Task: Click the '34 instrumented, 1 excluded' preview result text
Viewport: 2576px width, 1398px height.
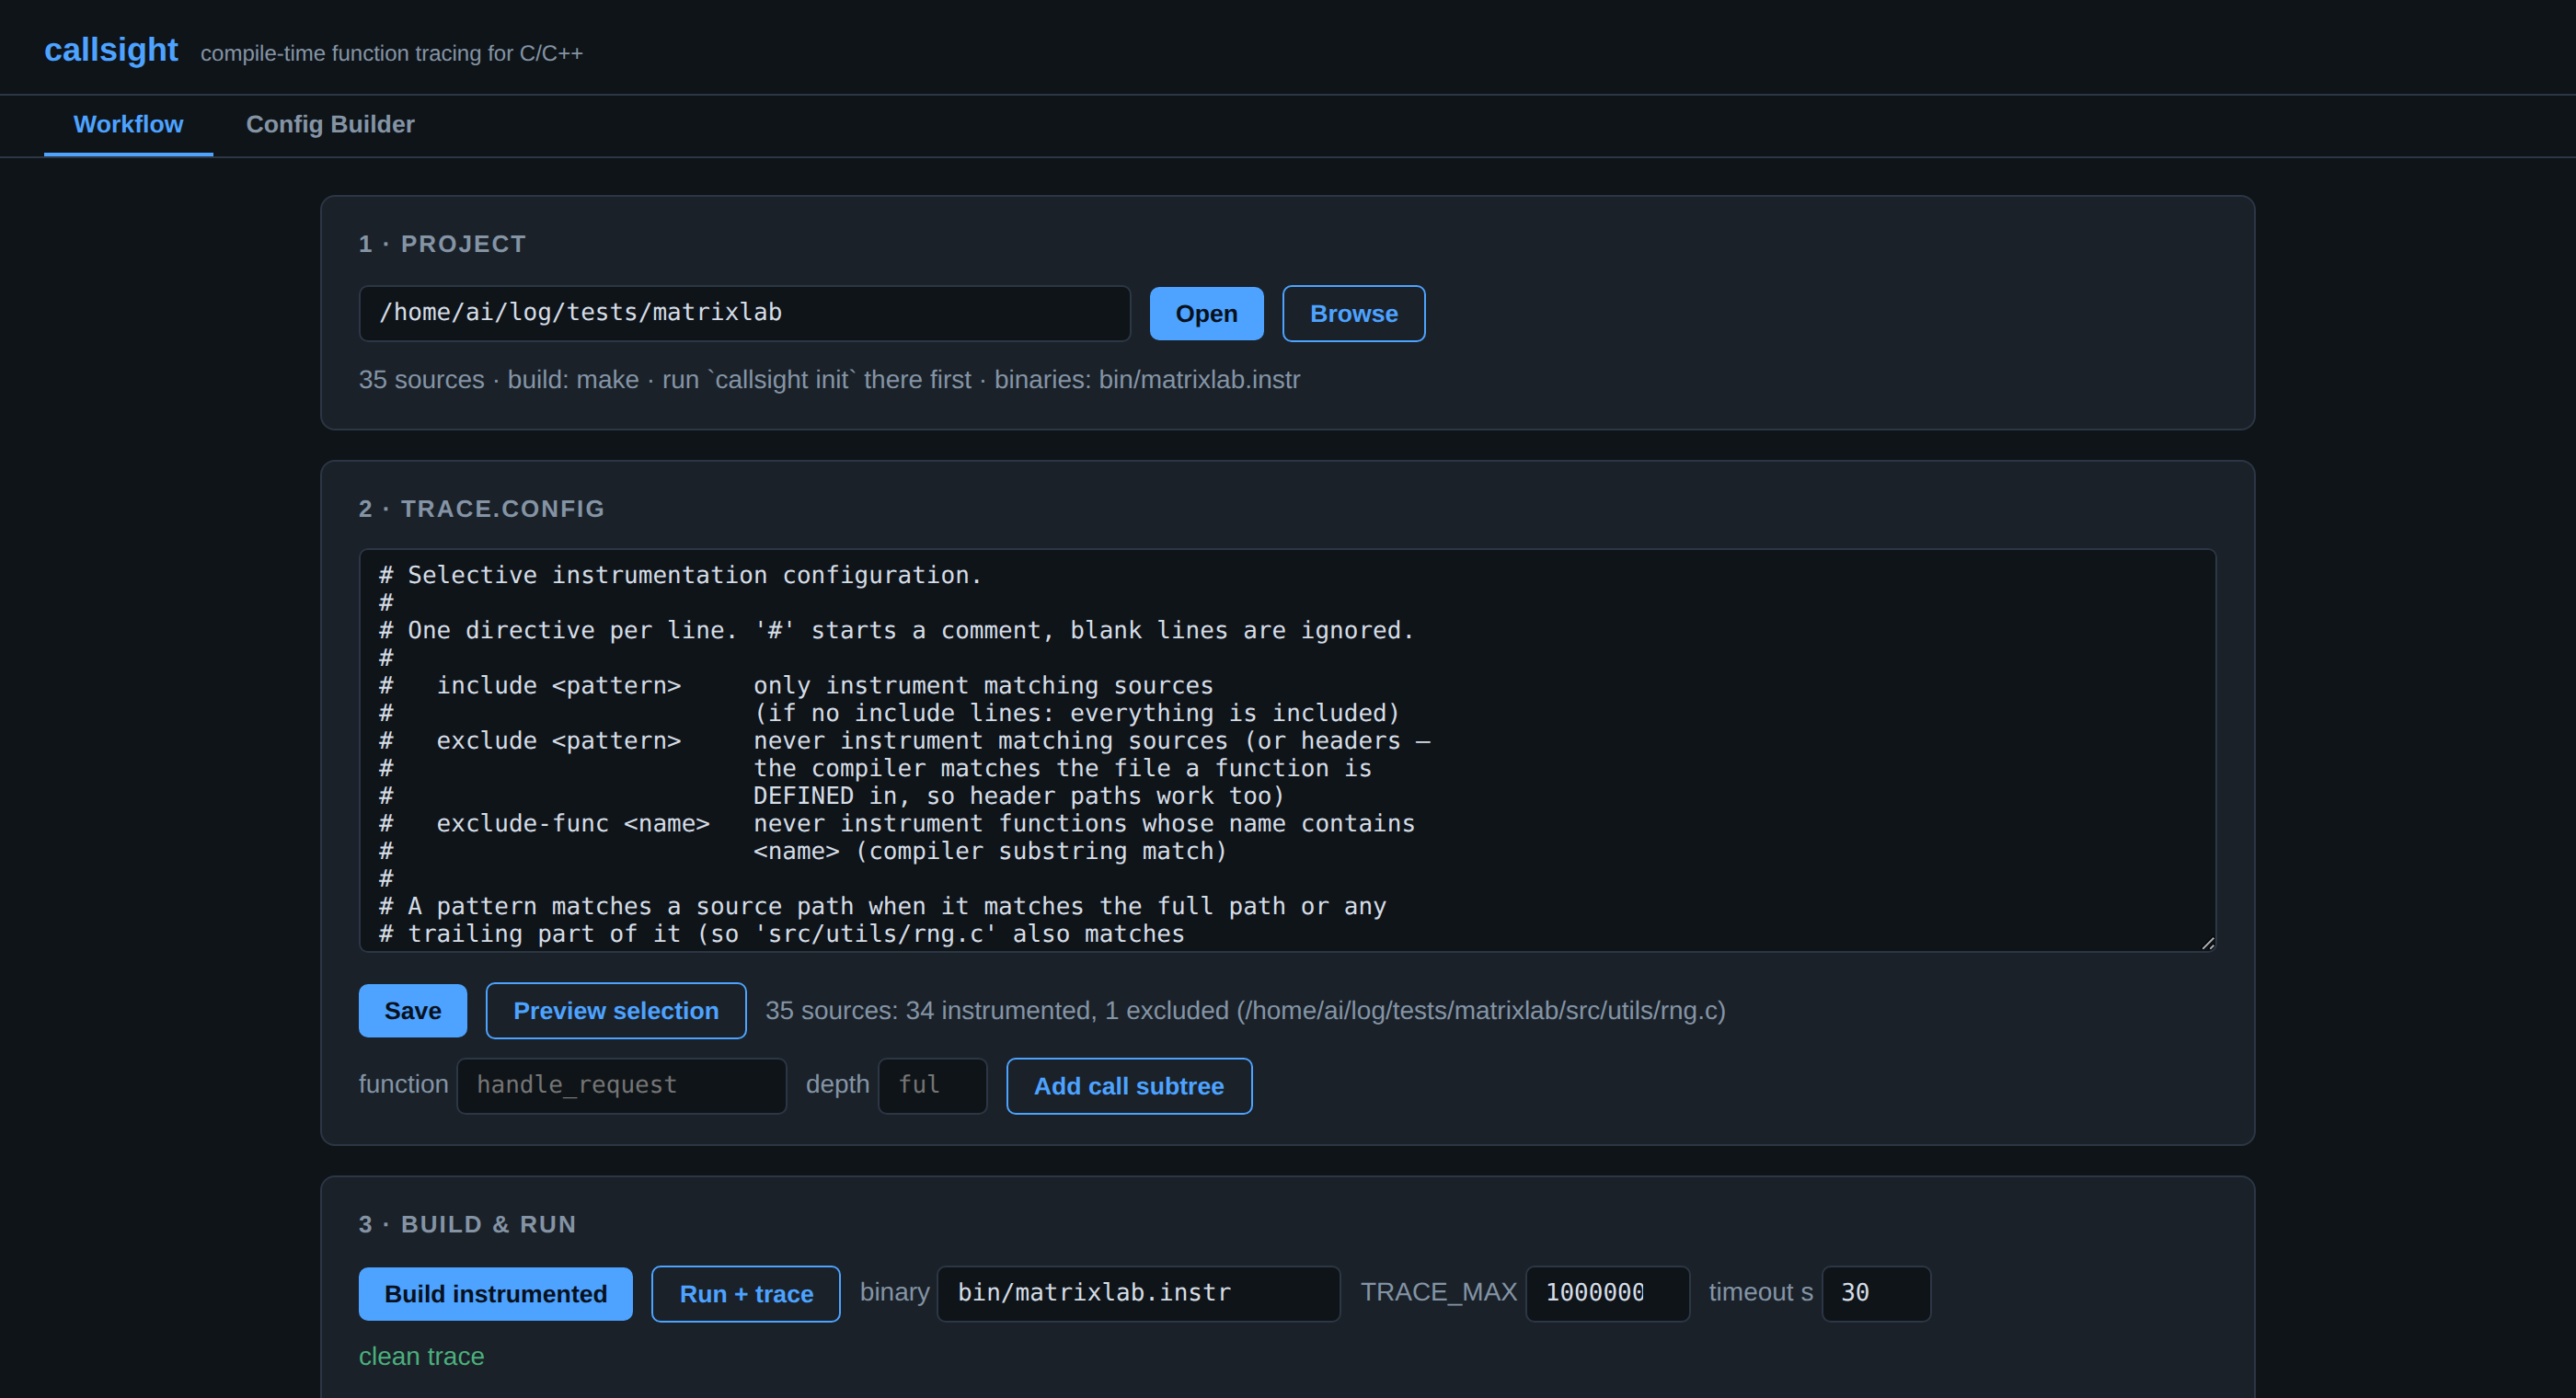Action: click(x=1245, y=1010)
